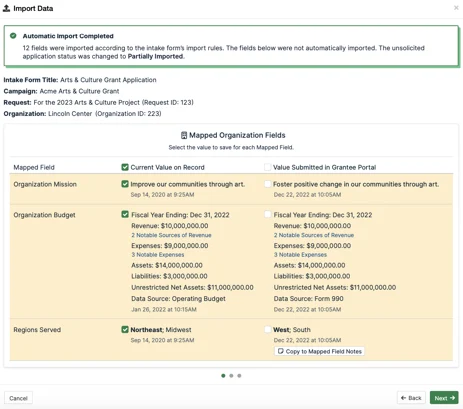Click the Organization Budget field label
Image resolution: width=463 pixels, height=409 pixels.
point(44,215)
